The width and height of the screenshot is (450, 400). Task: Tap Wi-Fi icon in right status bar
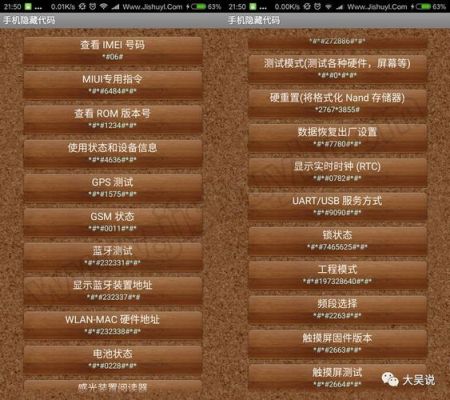(x=328, y=6)
